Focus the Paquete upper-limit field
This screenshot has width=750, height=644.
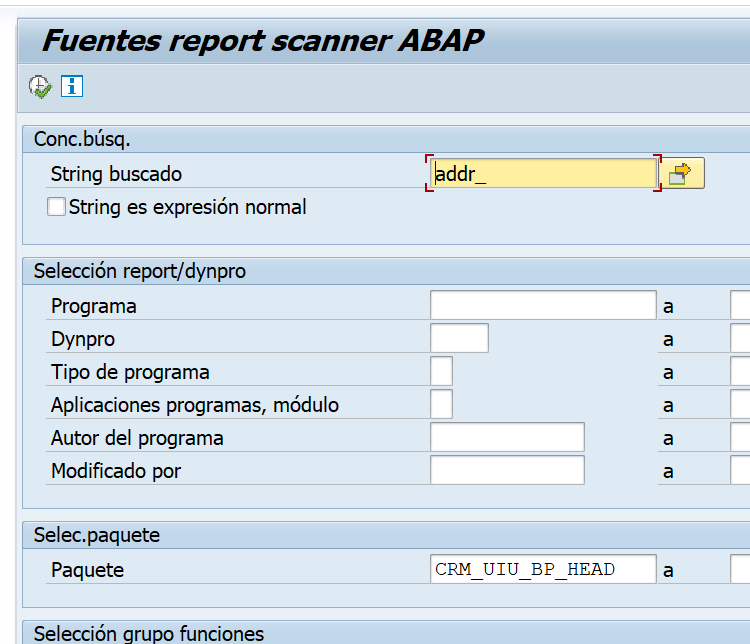pyautogui.click(x=740, y=570)
